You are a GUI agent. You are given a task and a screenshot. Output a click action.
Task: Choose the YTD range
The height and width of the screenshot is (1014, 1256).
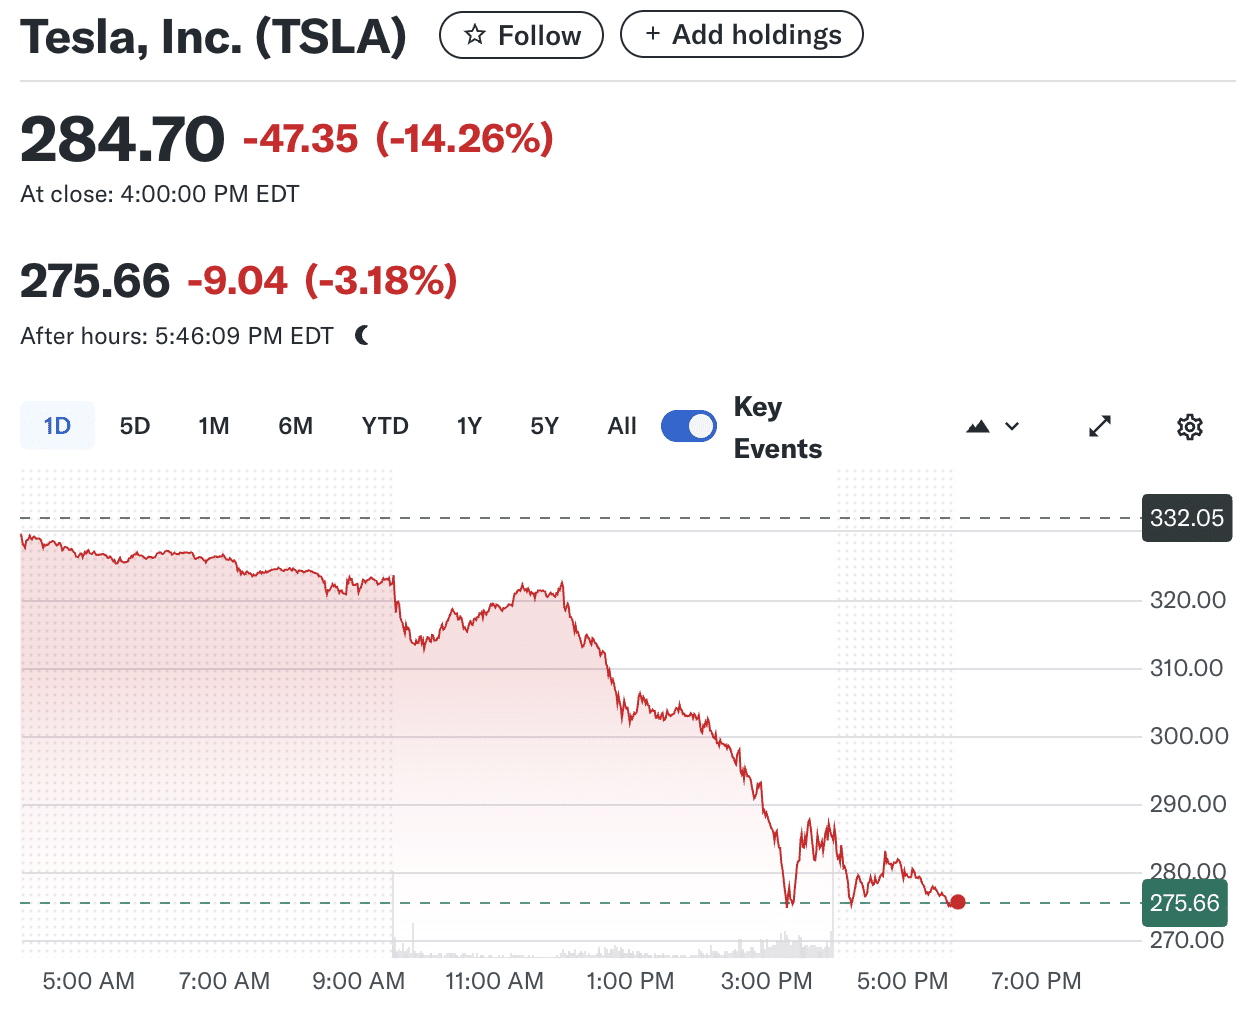click(x=385, y=426)
